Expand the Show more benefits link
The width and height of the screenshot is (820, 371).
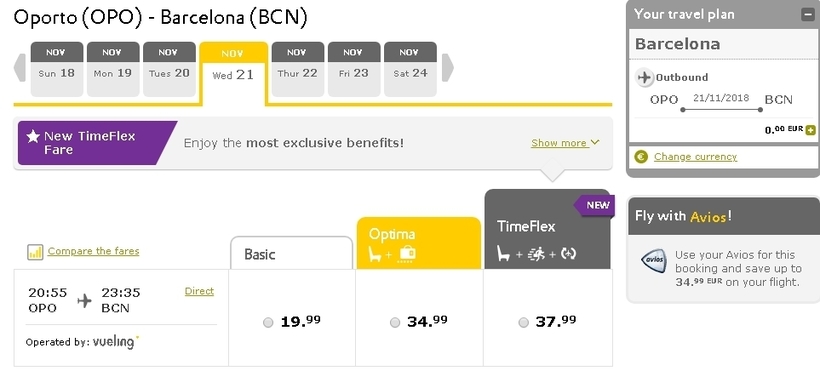(565, 143)
